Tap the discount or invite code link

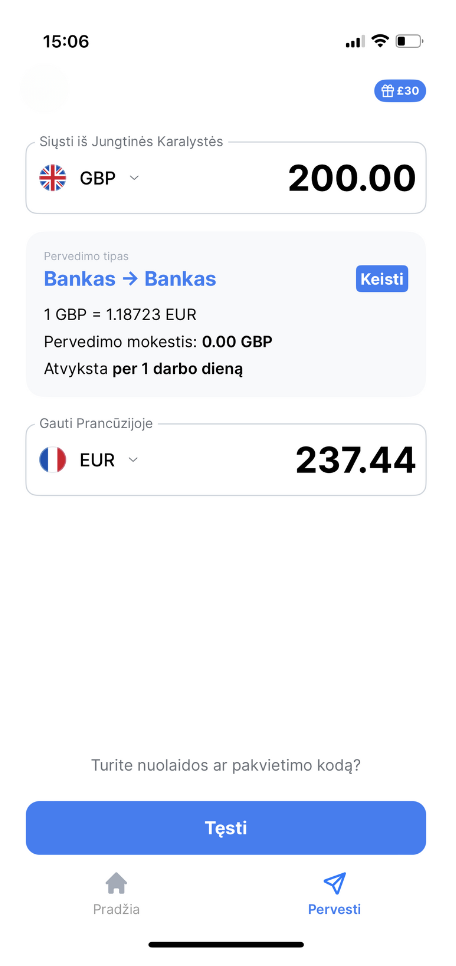[x=226, y=766]
